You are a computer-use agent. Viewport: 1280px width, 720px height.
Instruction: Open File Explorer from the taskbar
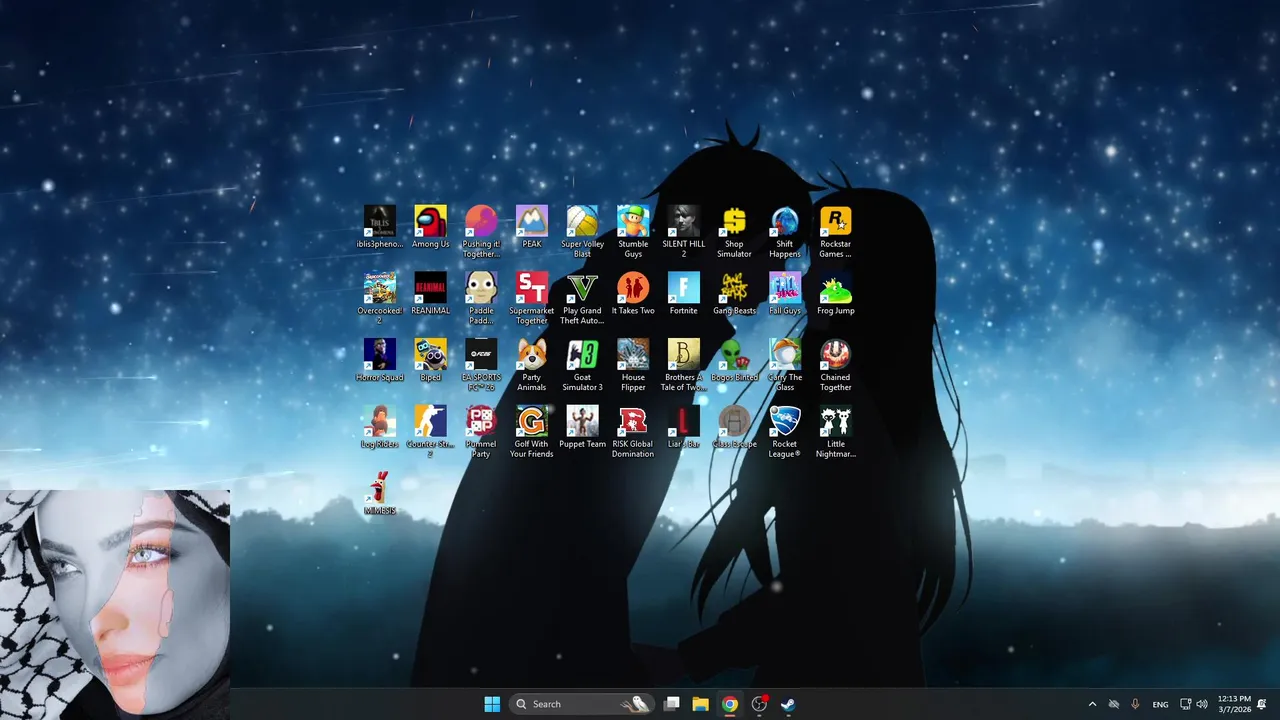(701, 704)
